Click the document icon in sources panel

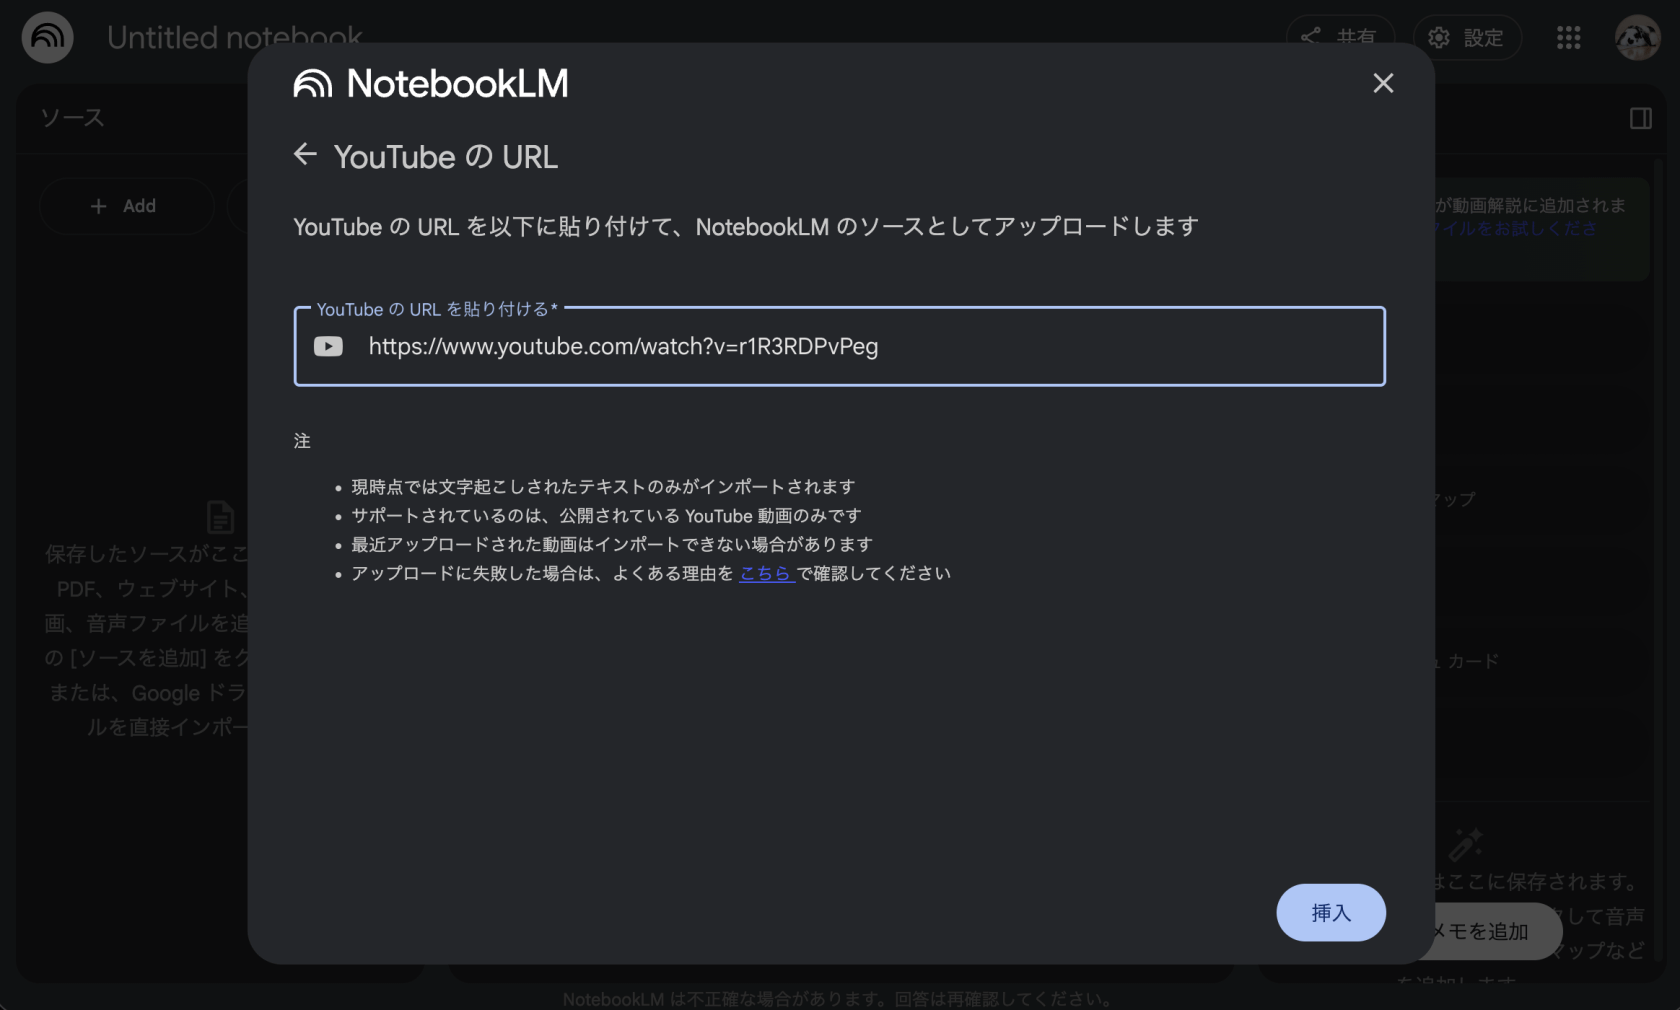tap(220, 517)
